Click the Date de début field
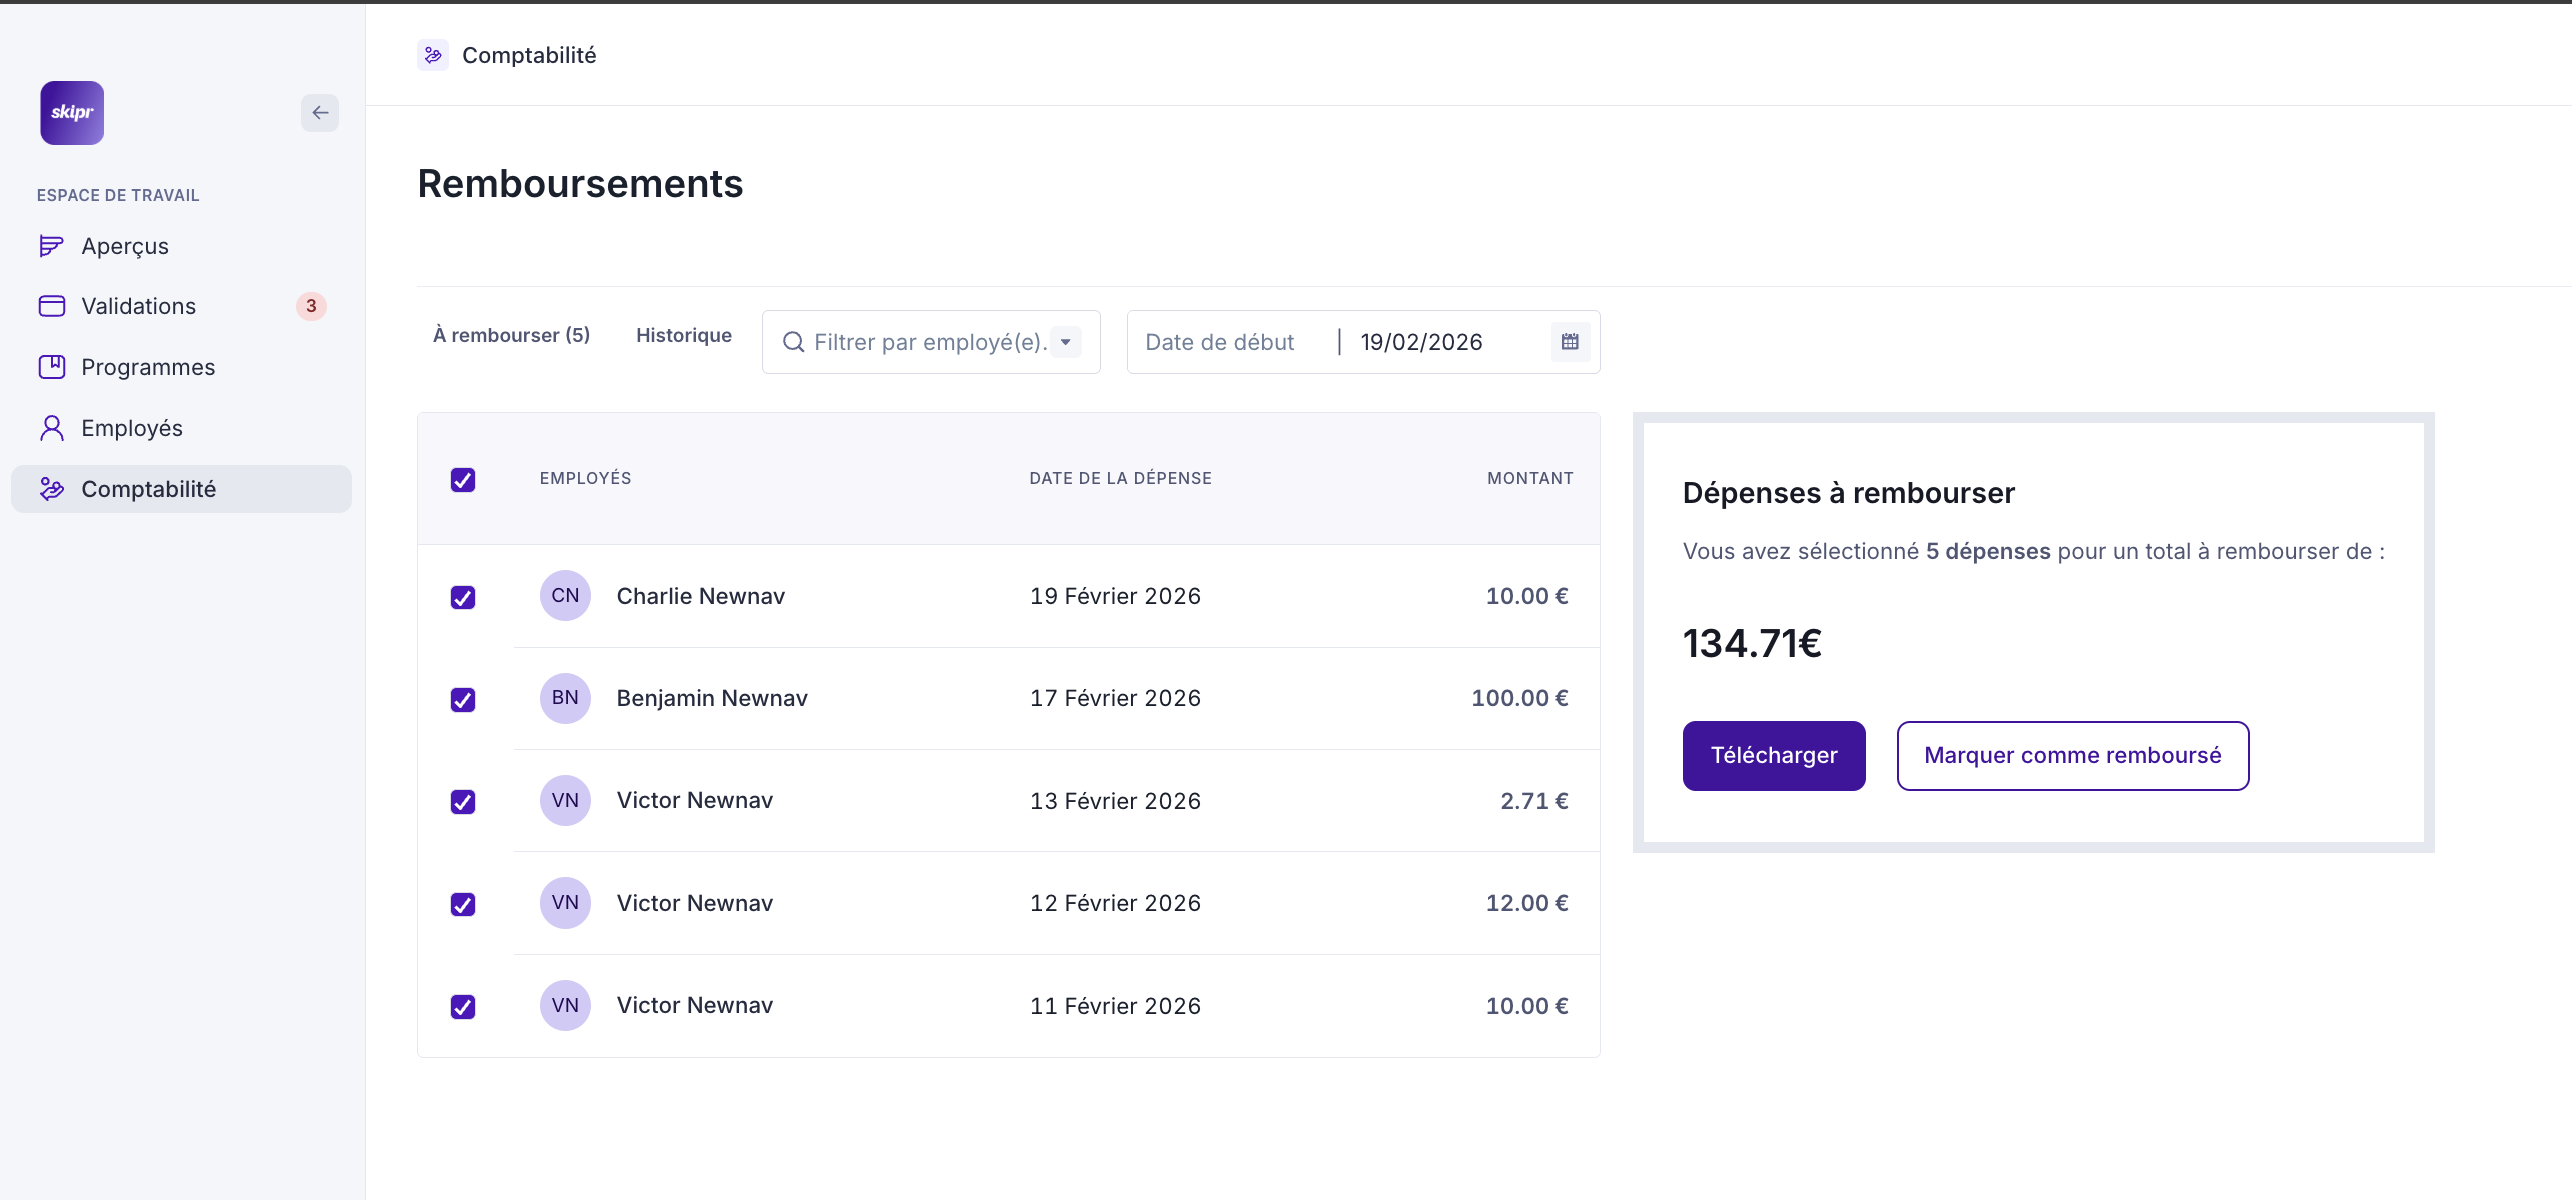 [1220, 342]
